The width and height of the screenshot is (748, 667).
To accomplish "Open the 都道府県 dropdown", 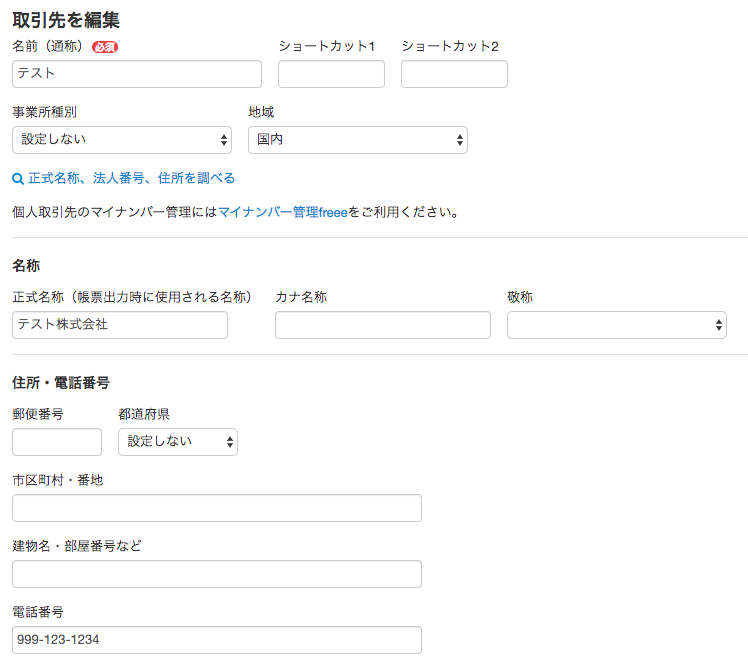I will pos(178,442).
